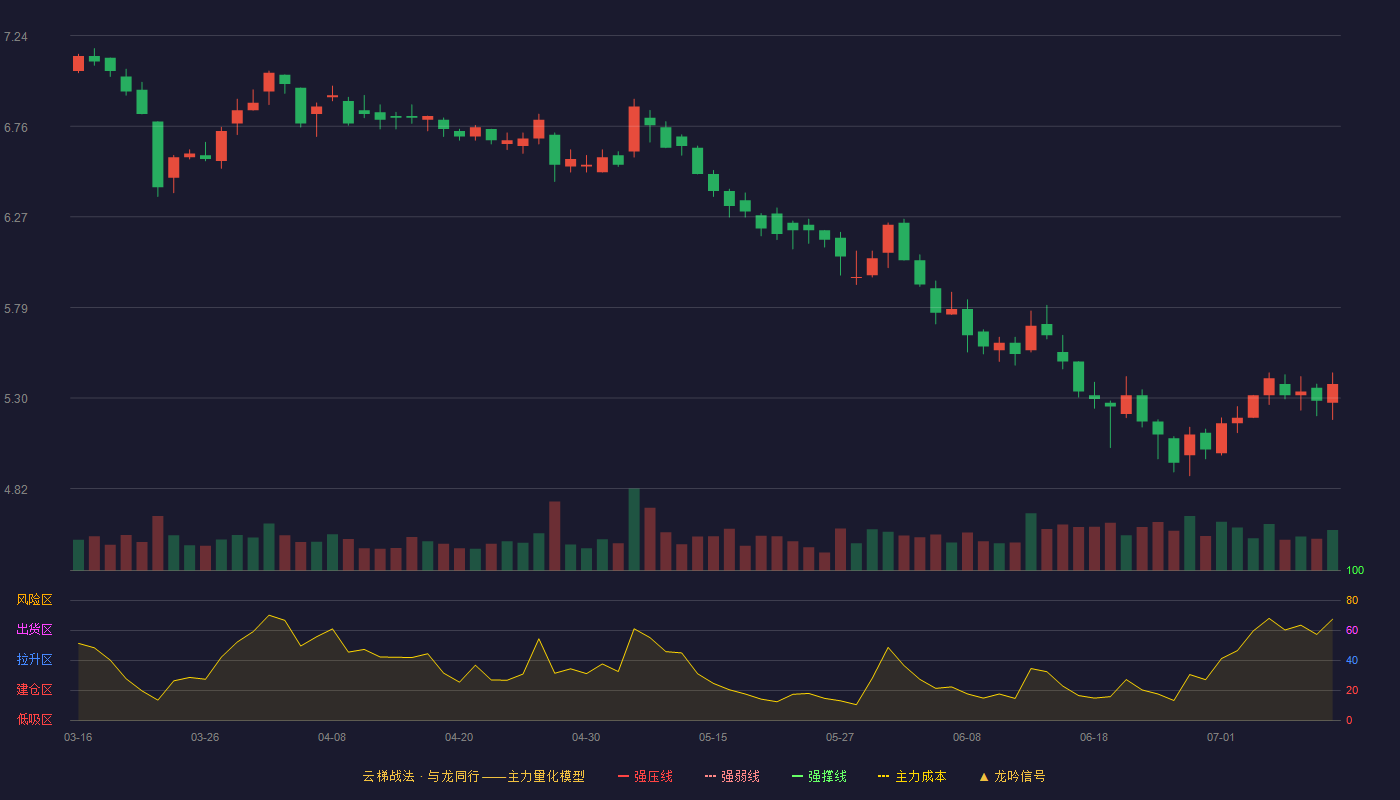1400x800 pixels.
Task: Toggle the 主力成本 legend item
Action: coord(912,776)
